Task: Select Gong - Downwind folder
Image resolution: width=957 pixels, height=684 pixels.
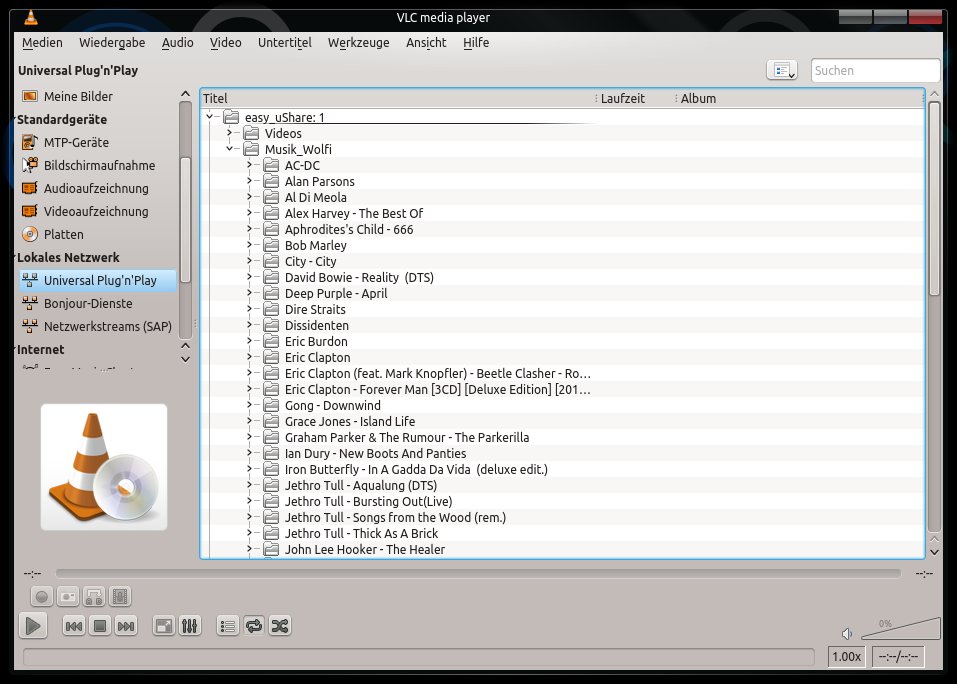Action: click(x=333, y=406)
